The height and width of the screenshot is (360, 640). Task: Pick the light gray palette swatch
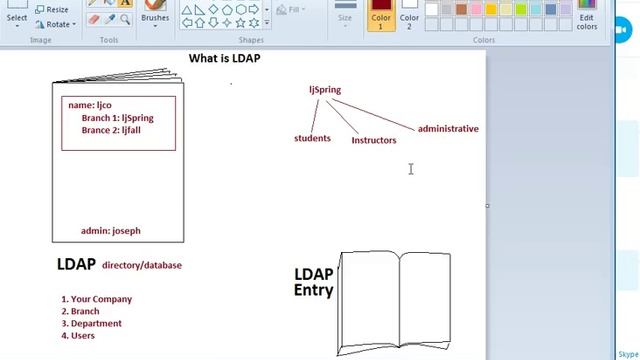(x=447, y=9)
